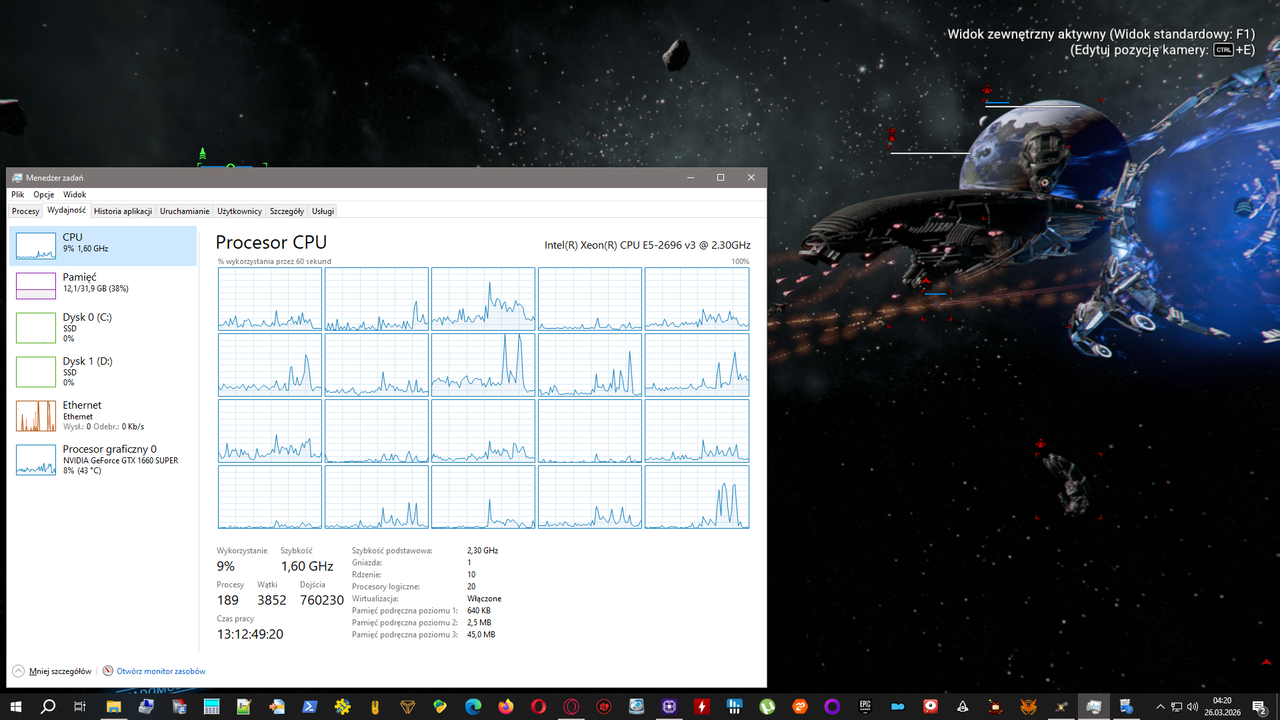Open Otwórz monitor zasobów link
Viewport: 1280px width, 720px height.
click(161, 671)
